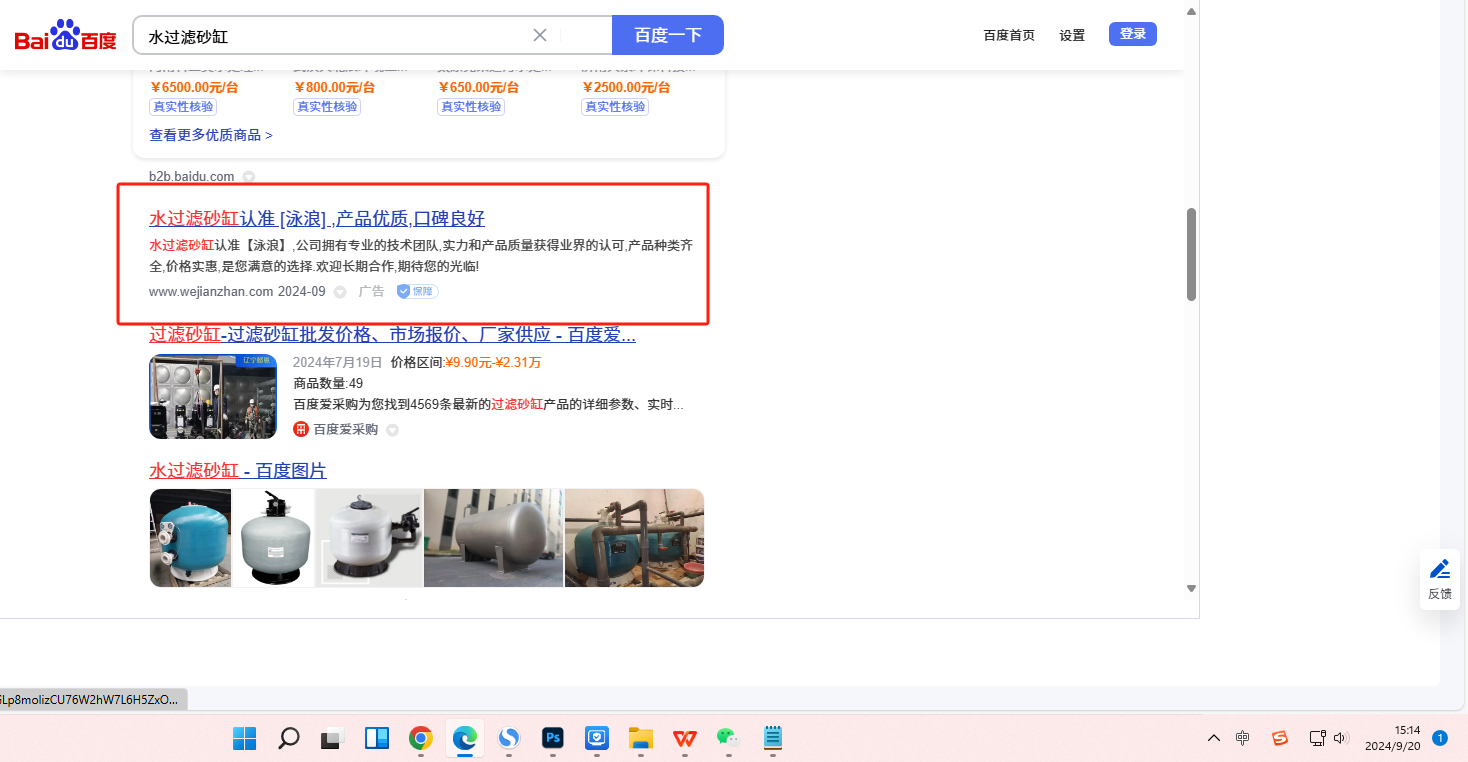Expand dropdown arrow beside www.wejianzhan.com
The image size is (1468, 762).
pos(340,292)
